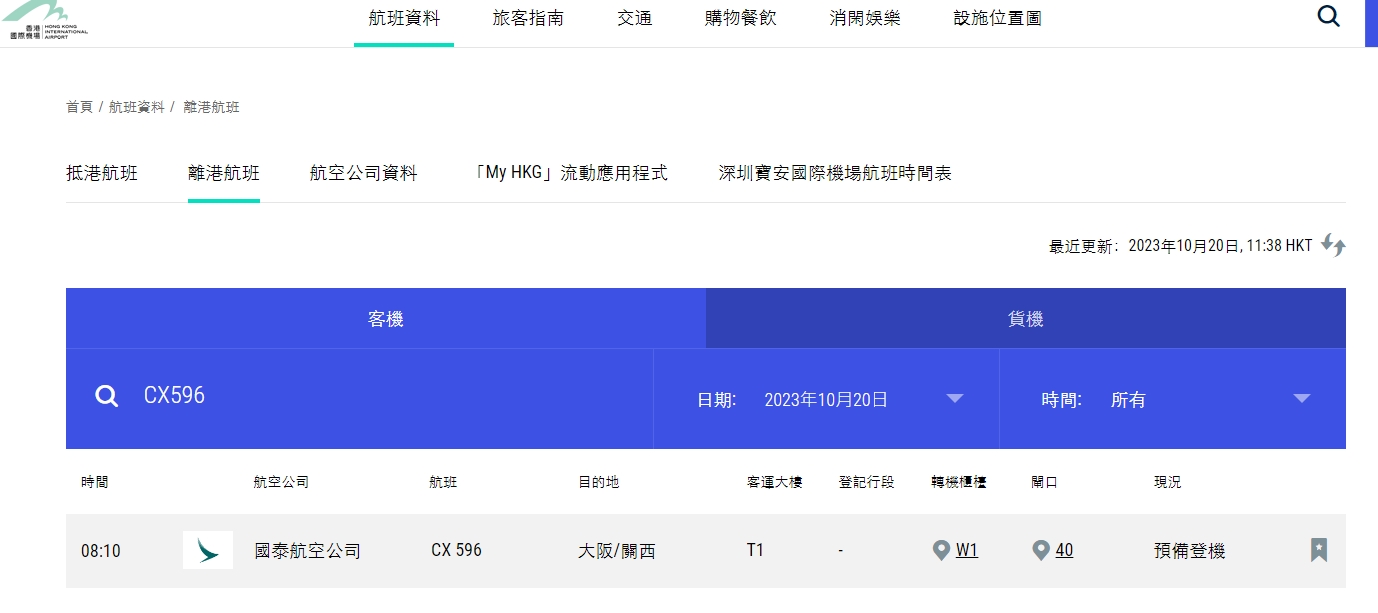Click the W1 transfer desk link
This screenshot has height=613, width=1378.
point(967,550)
